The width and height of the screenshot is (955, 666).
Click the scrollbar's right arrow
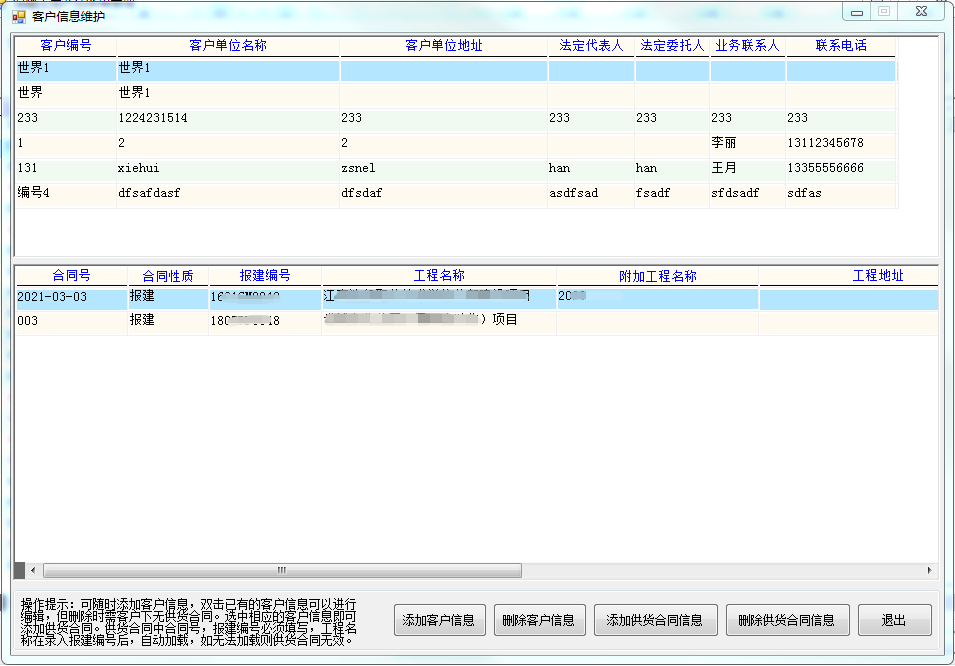point(930,571)
